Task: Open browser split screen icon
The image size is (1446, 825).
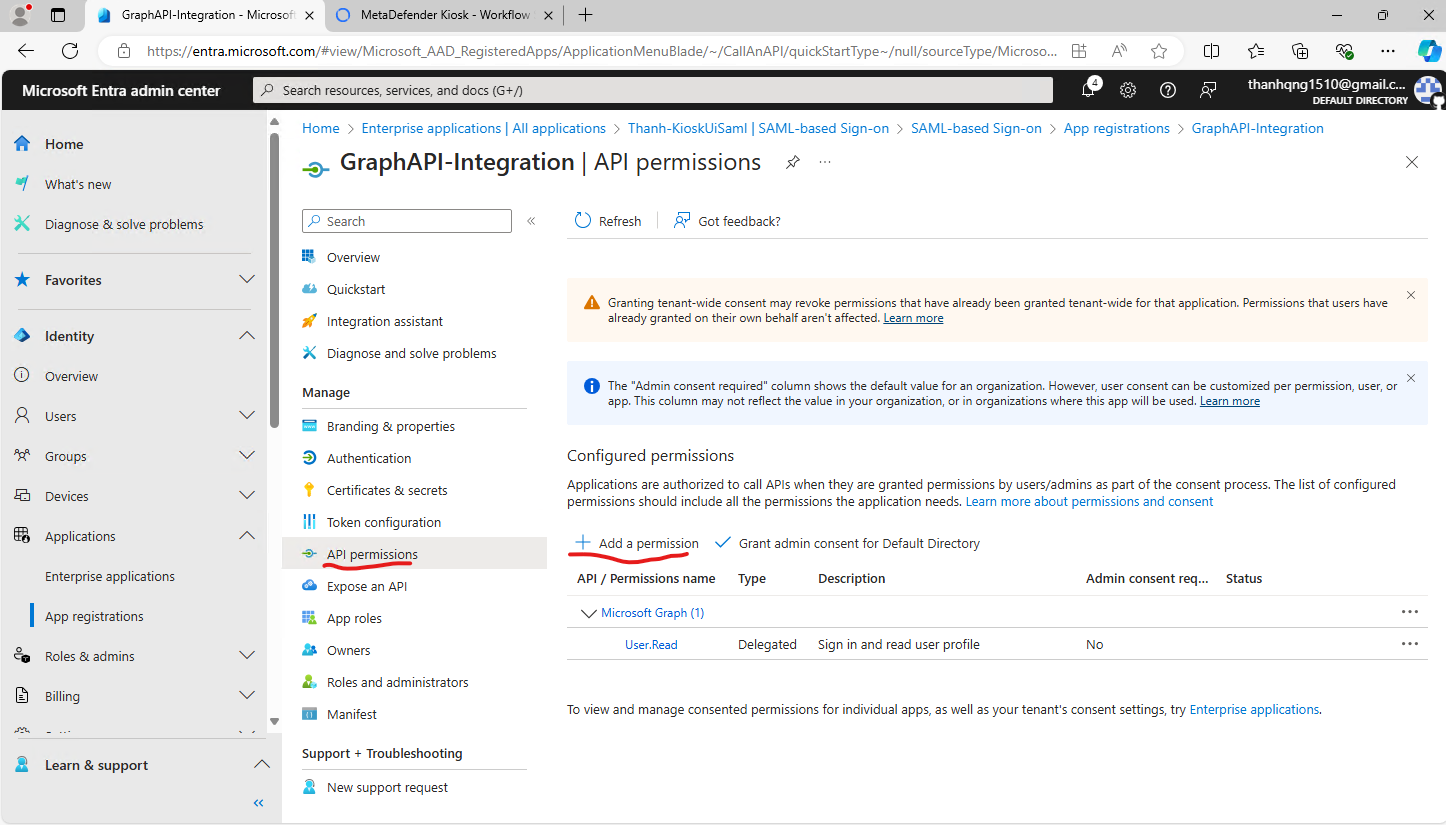Action: point(1211,51)
